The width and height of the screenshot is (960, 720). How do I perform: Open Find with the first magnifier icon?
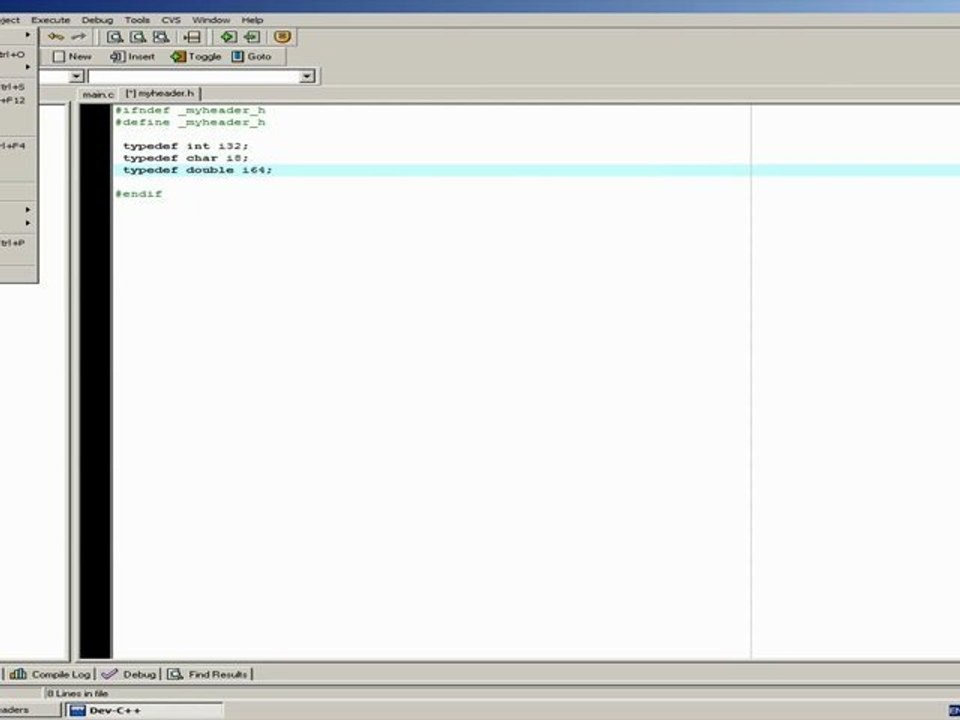pyautogui.click(x=114, y=37)
